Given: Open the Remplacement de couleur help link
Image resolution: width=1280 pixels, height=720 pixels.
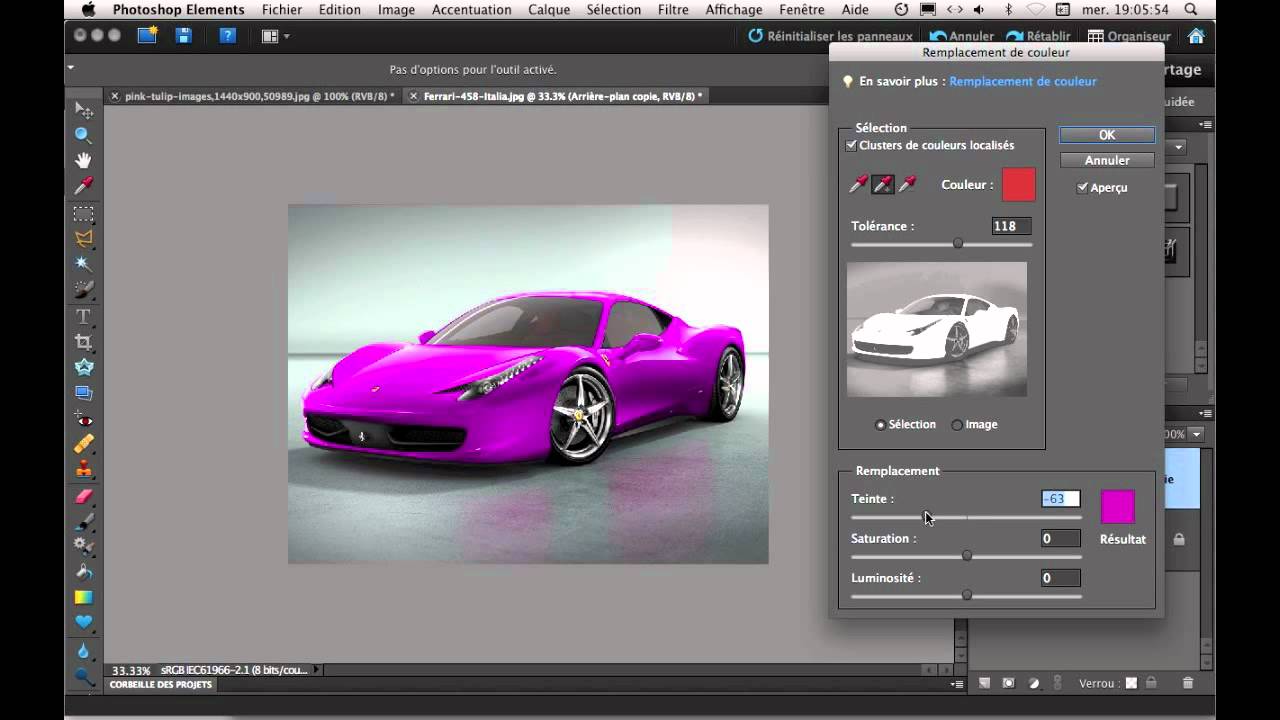Looking at the screenshot, I should tap(1022, 81).
